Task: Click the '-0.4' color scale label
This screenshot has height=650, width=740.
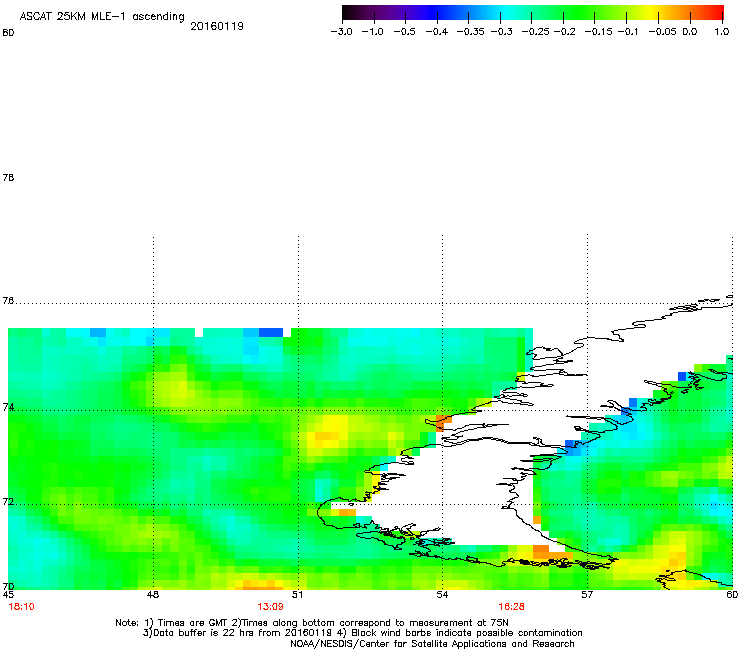Action: [x=437, y=32]
